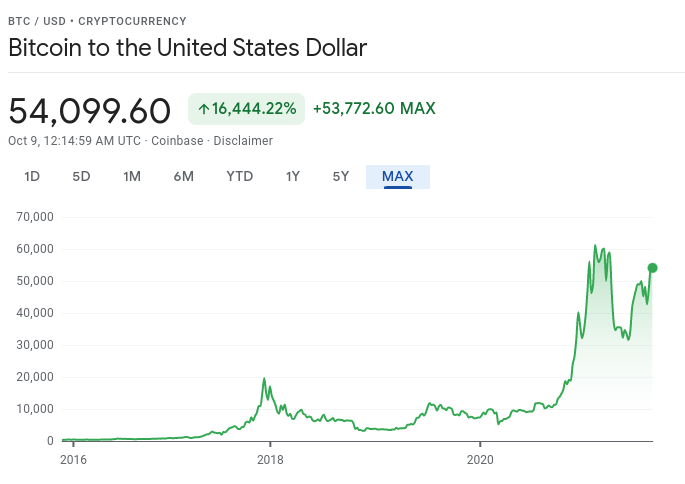Click the 16,444.22% change badge
The width and height of the screenshot is (685, 484).
click(x=246, y=109)
